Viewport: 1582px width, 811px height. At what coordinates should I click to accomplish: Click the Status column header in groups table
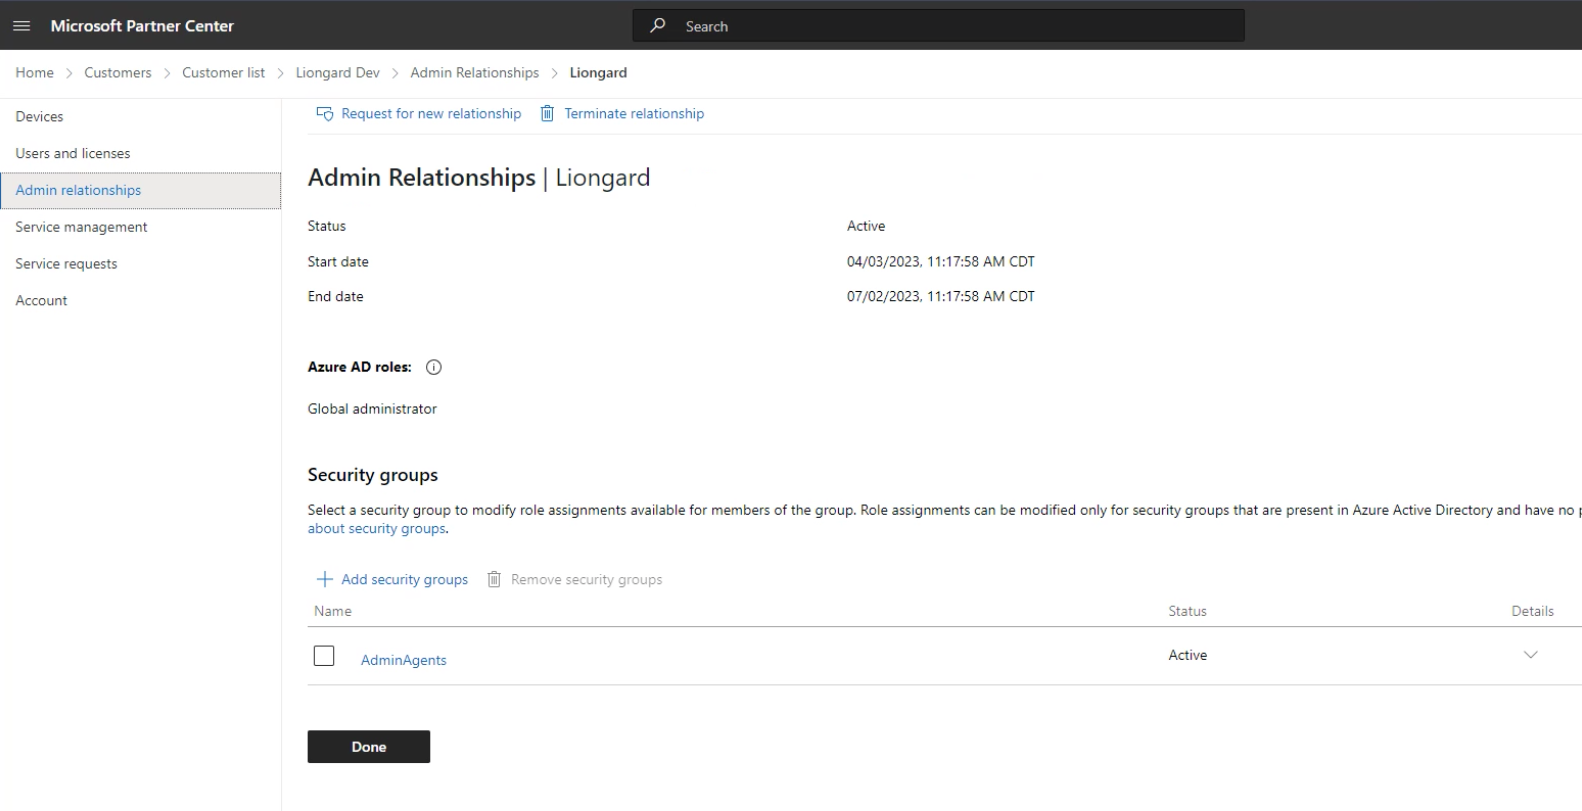pos(1188,611)
